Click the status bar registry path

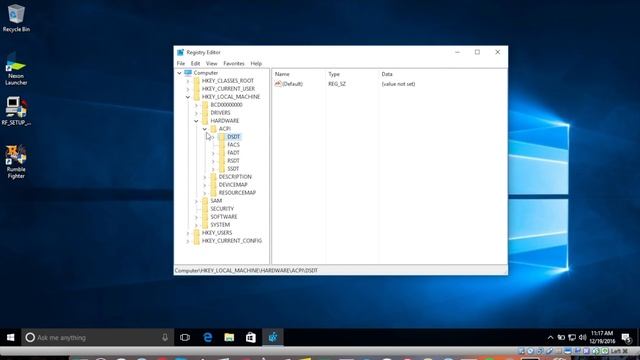point(247,270)
